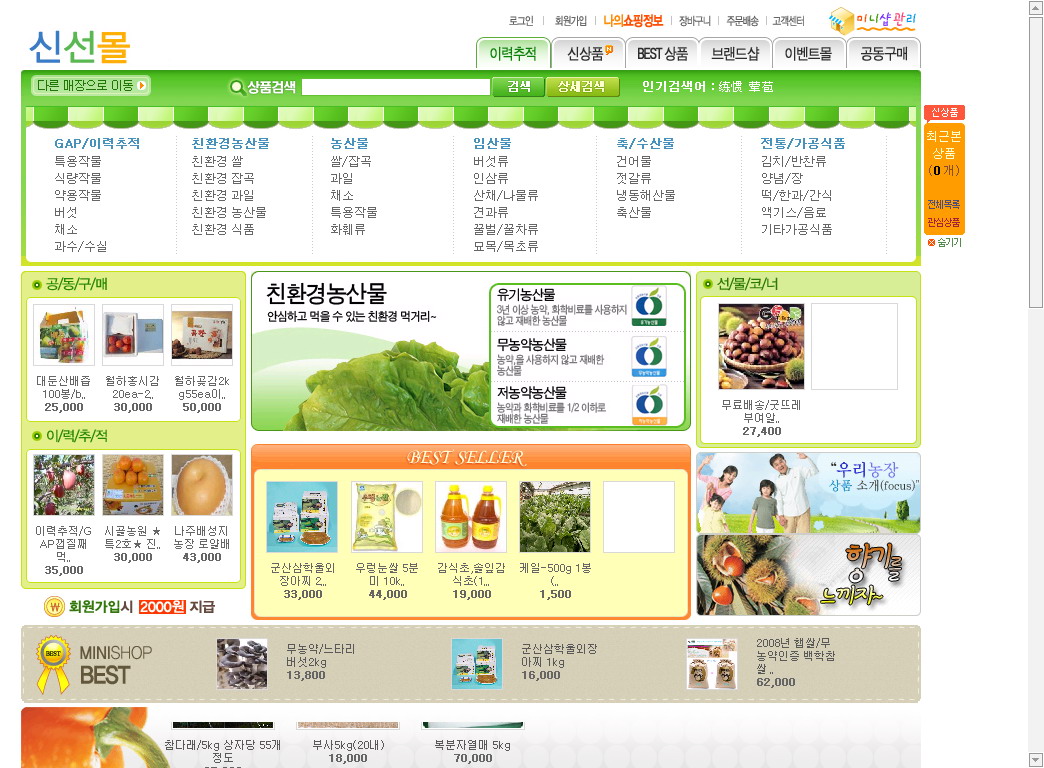View the 감식초 bottles image
Screen dimensions: 1044x768
pyautogui.click(x=471, y=517)
